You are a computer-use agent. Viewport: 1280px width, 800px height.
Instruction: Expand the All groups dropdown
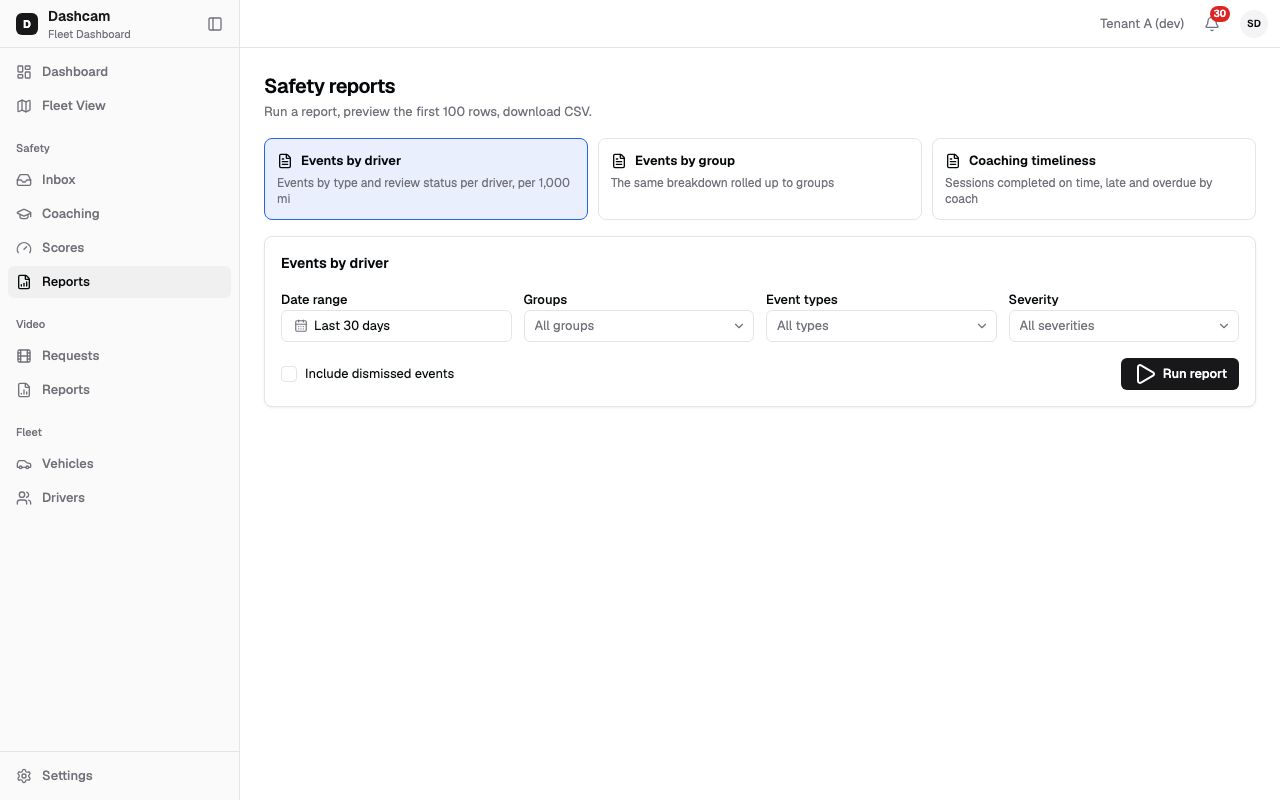[x=638, y=326]
